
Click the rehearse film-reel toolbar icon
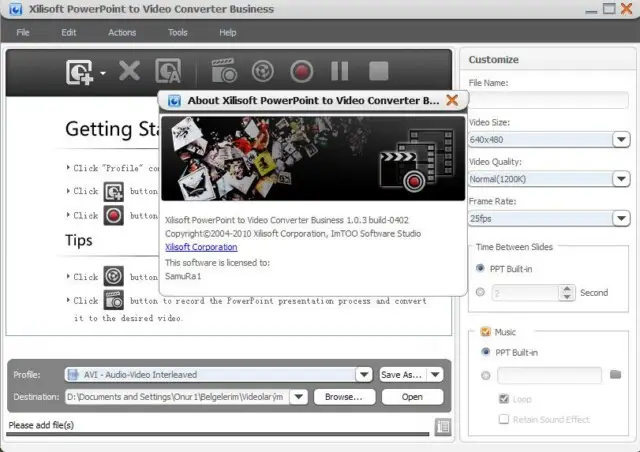[x=262, y=71]
